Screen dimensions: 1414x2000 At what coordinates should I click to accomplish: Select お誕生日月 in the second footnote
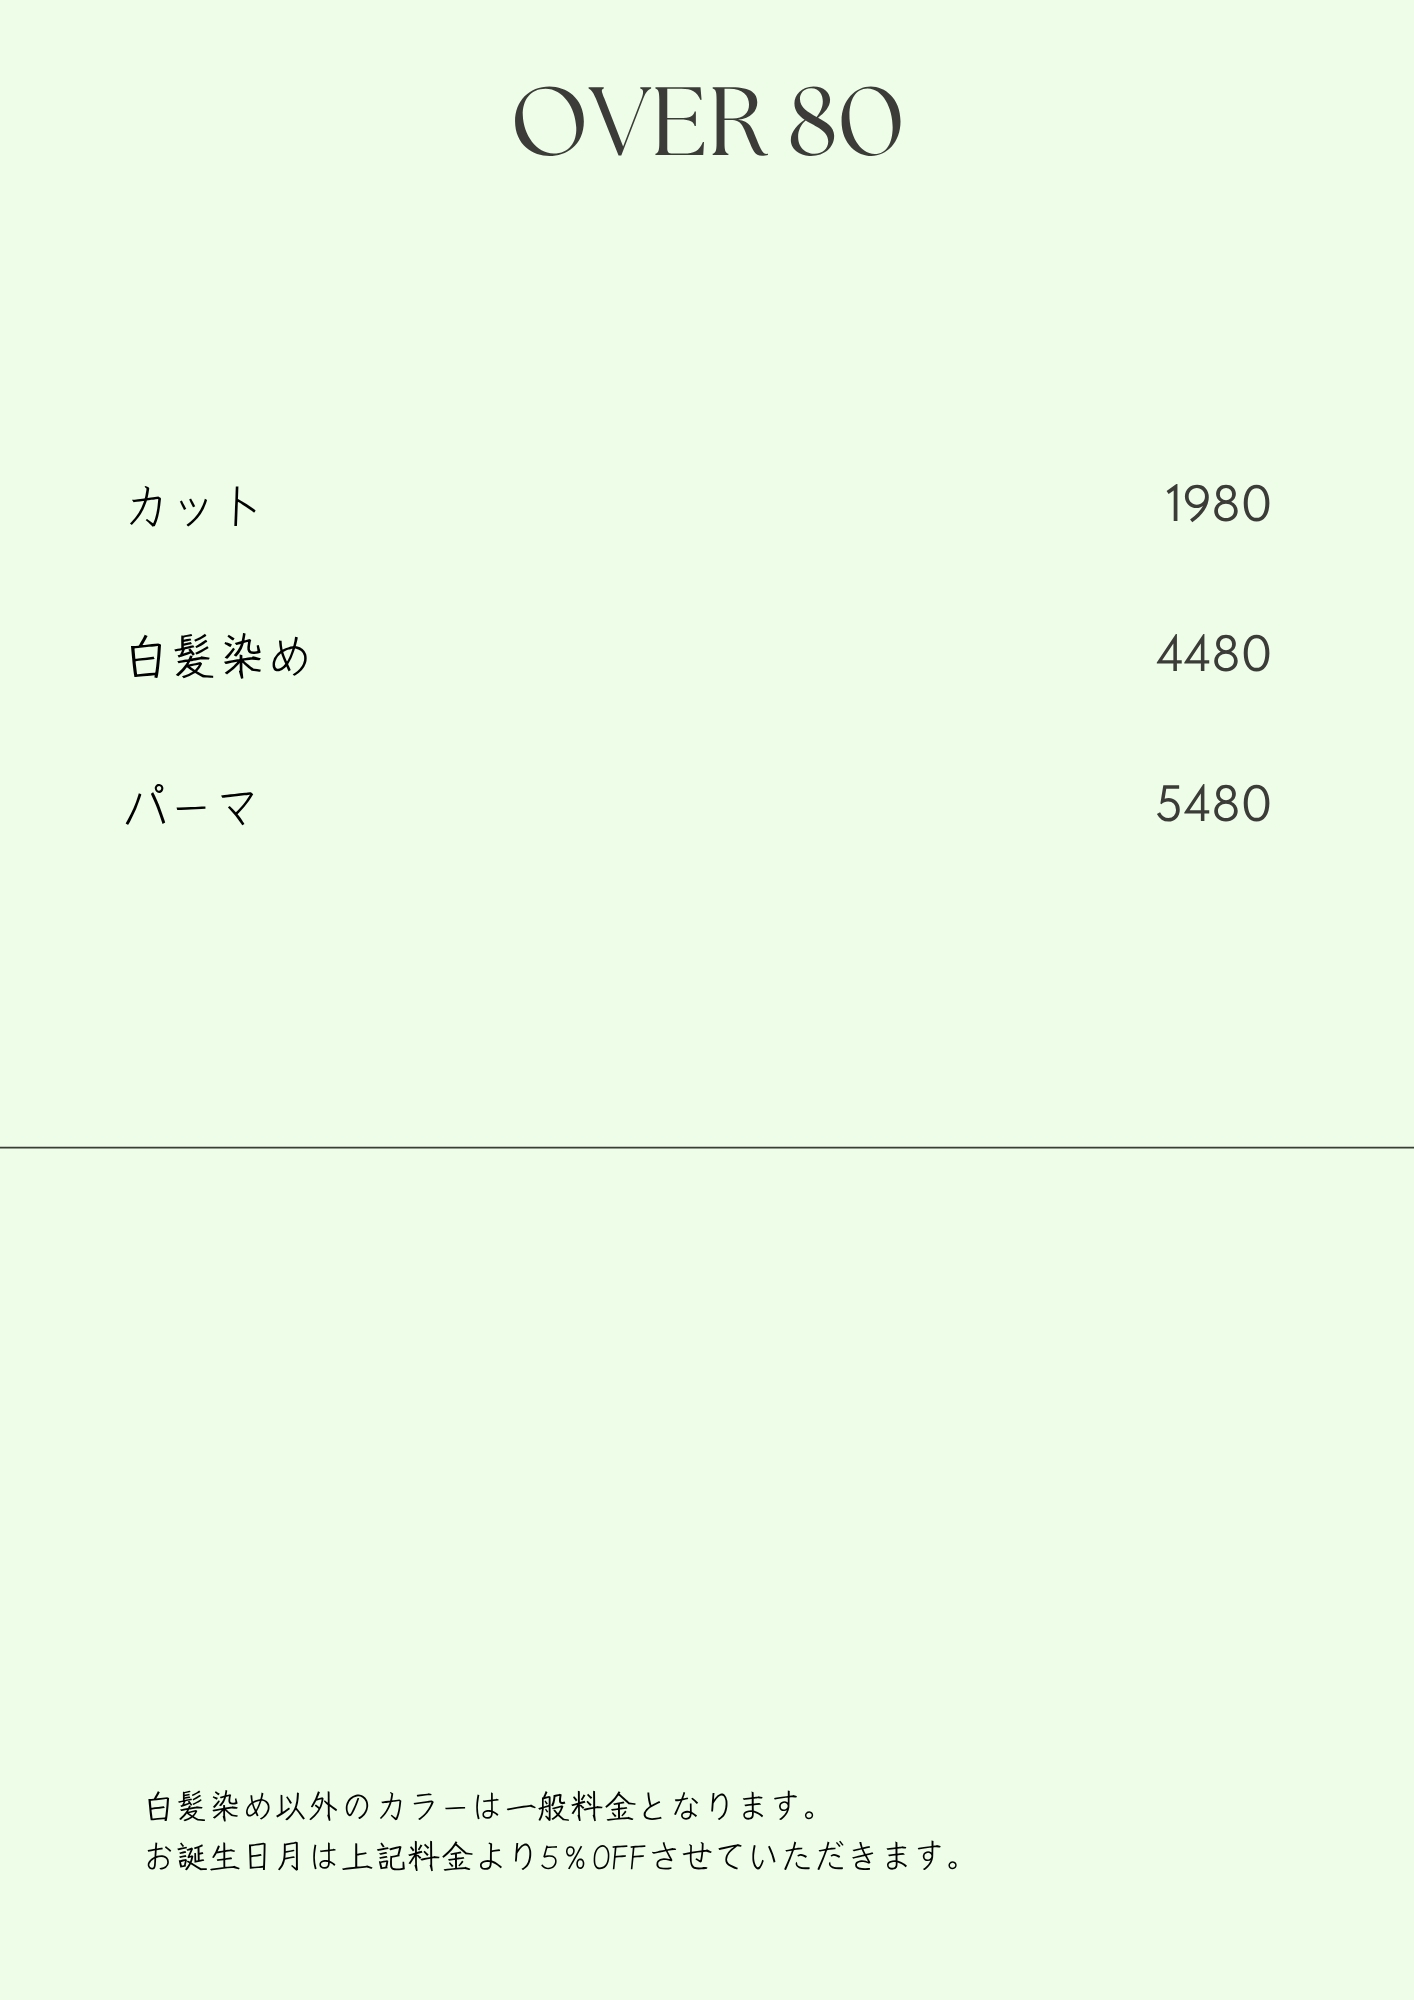click(224, 1857)
